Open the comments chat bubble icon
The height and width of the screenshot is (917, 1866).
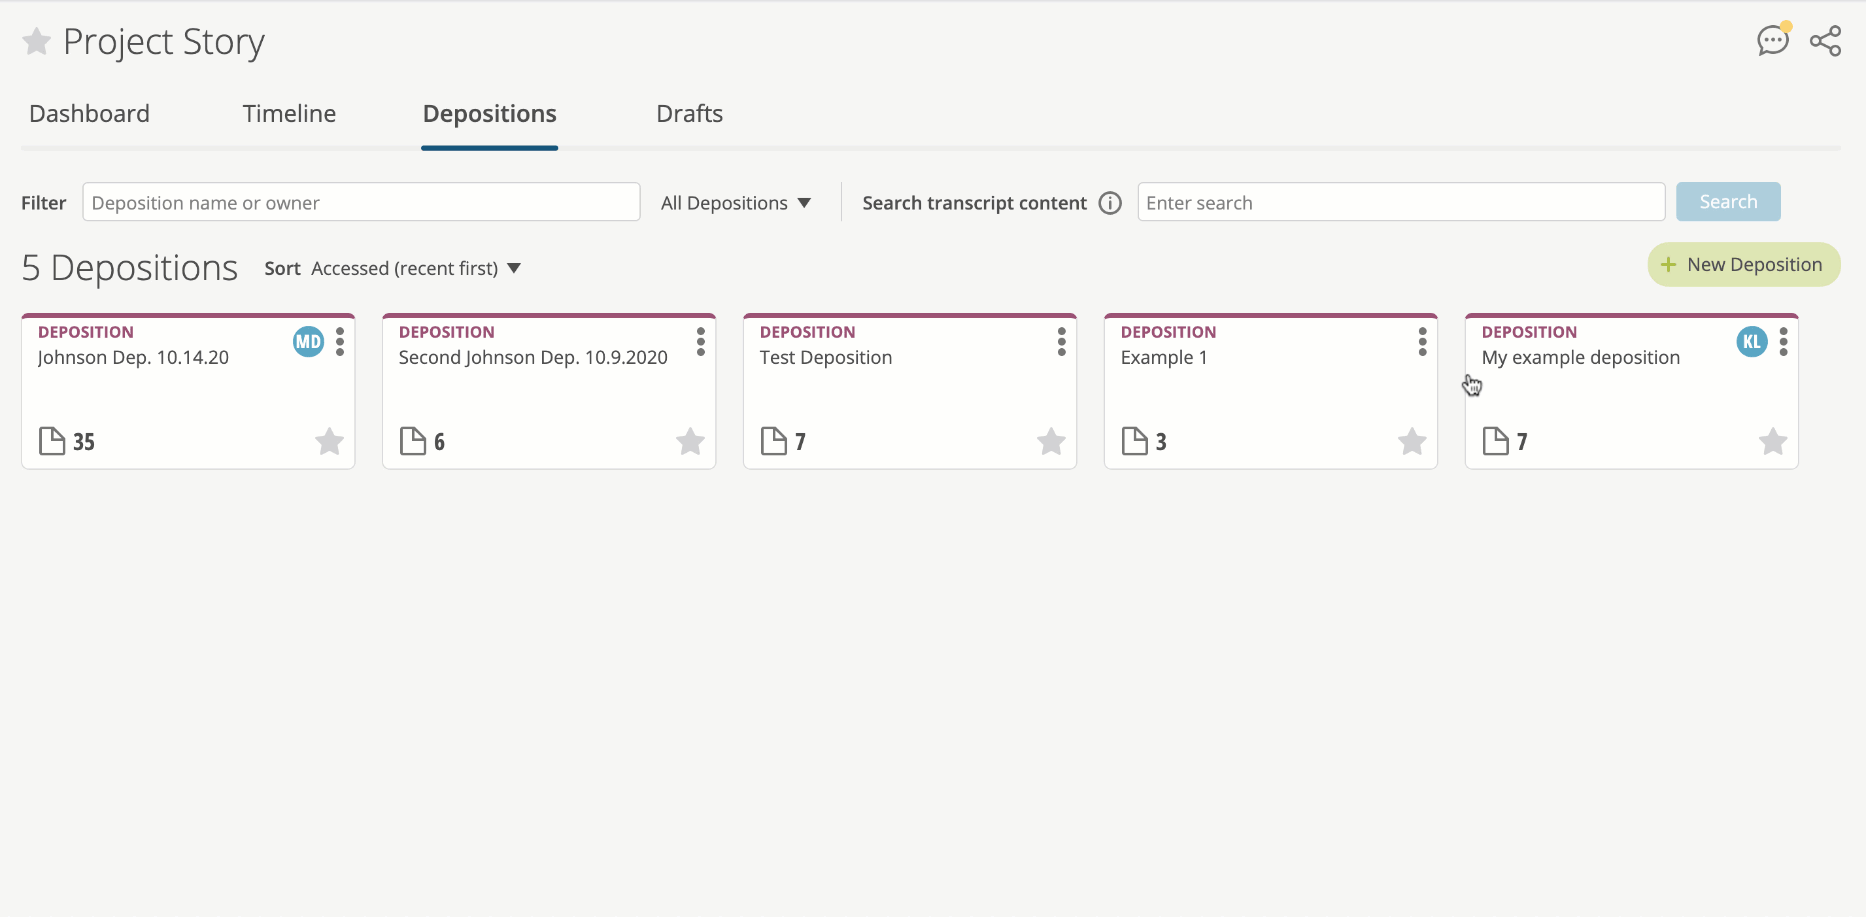click(1773, 40)
